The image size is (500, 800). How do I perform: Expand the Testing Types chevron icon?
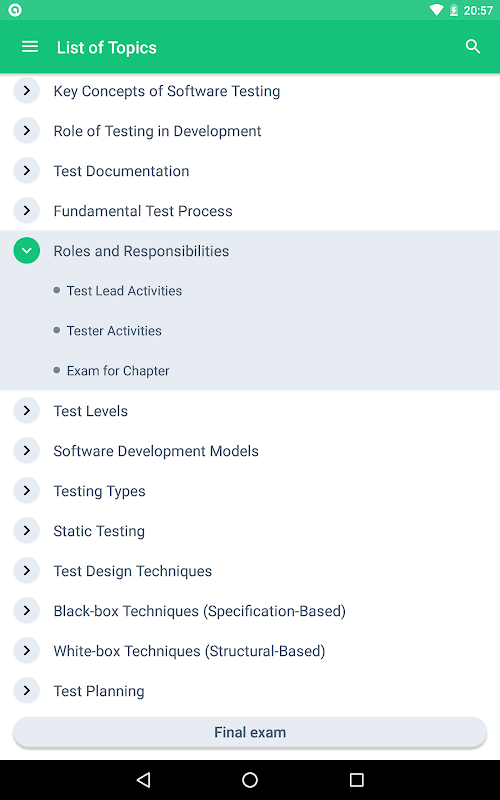click(x=27, y=491)
